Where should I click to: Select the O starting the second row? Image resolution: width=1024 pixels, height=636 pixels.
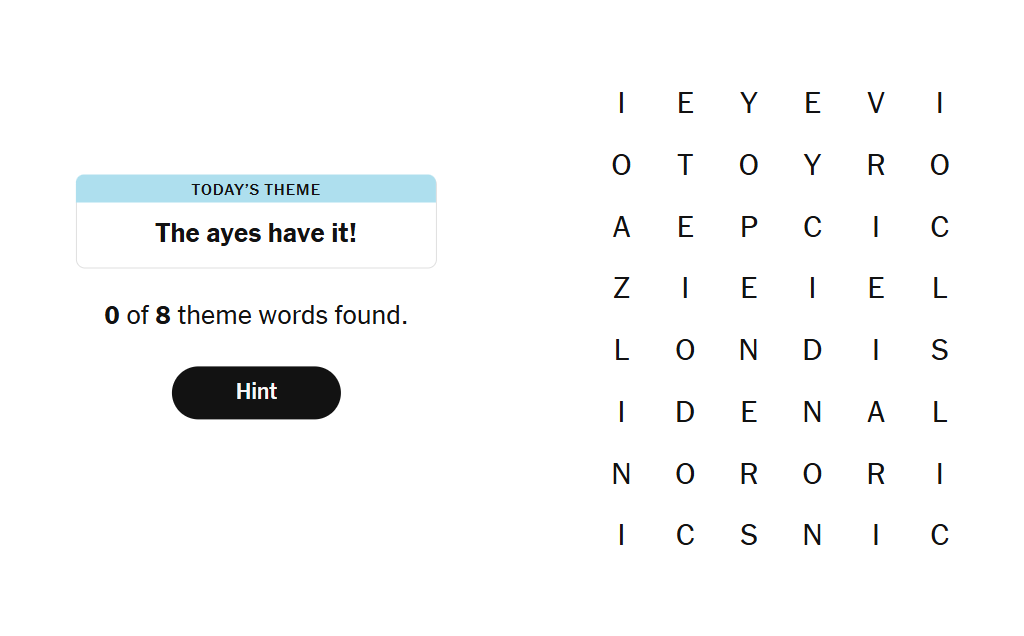(622, 165)
